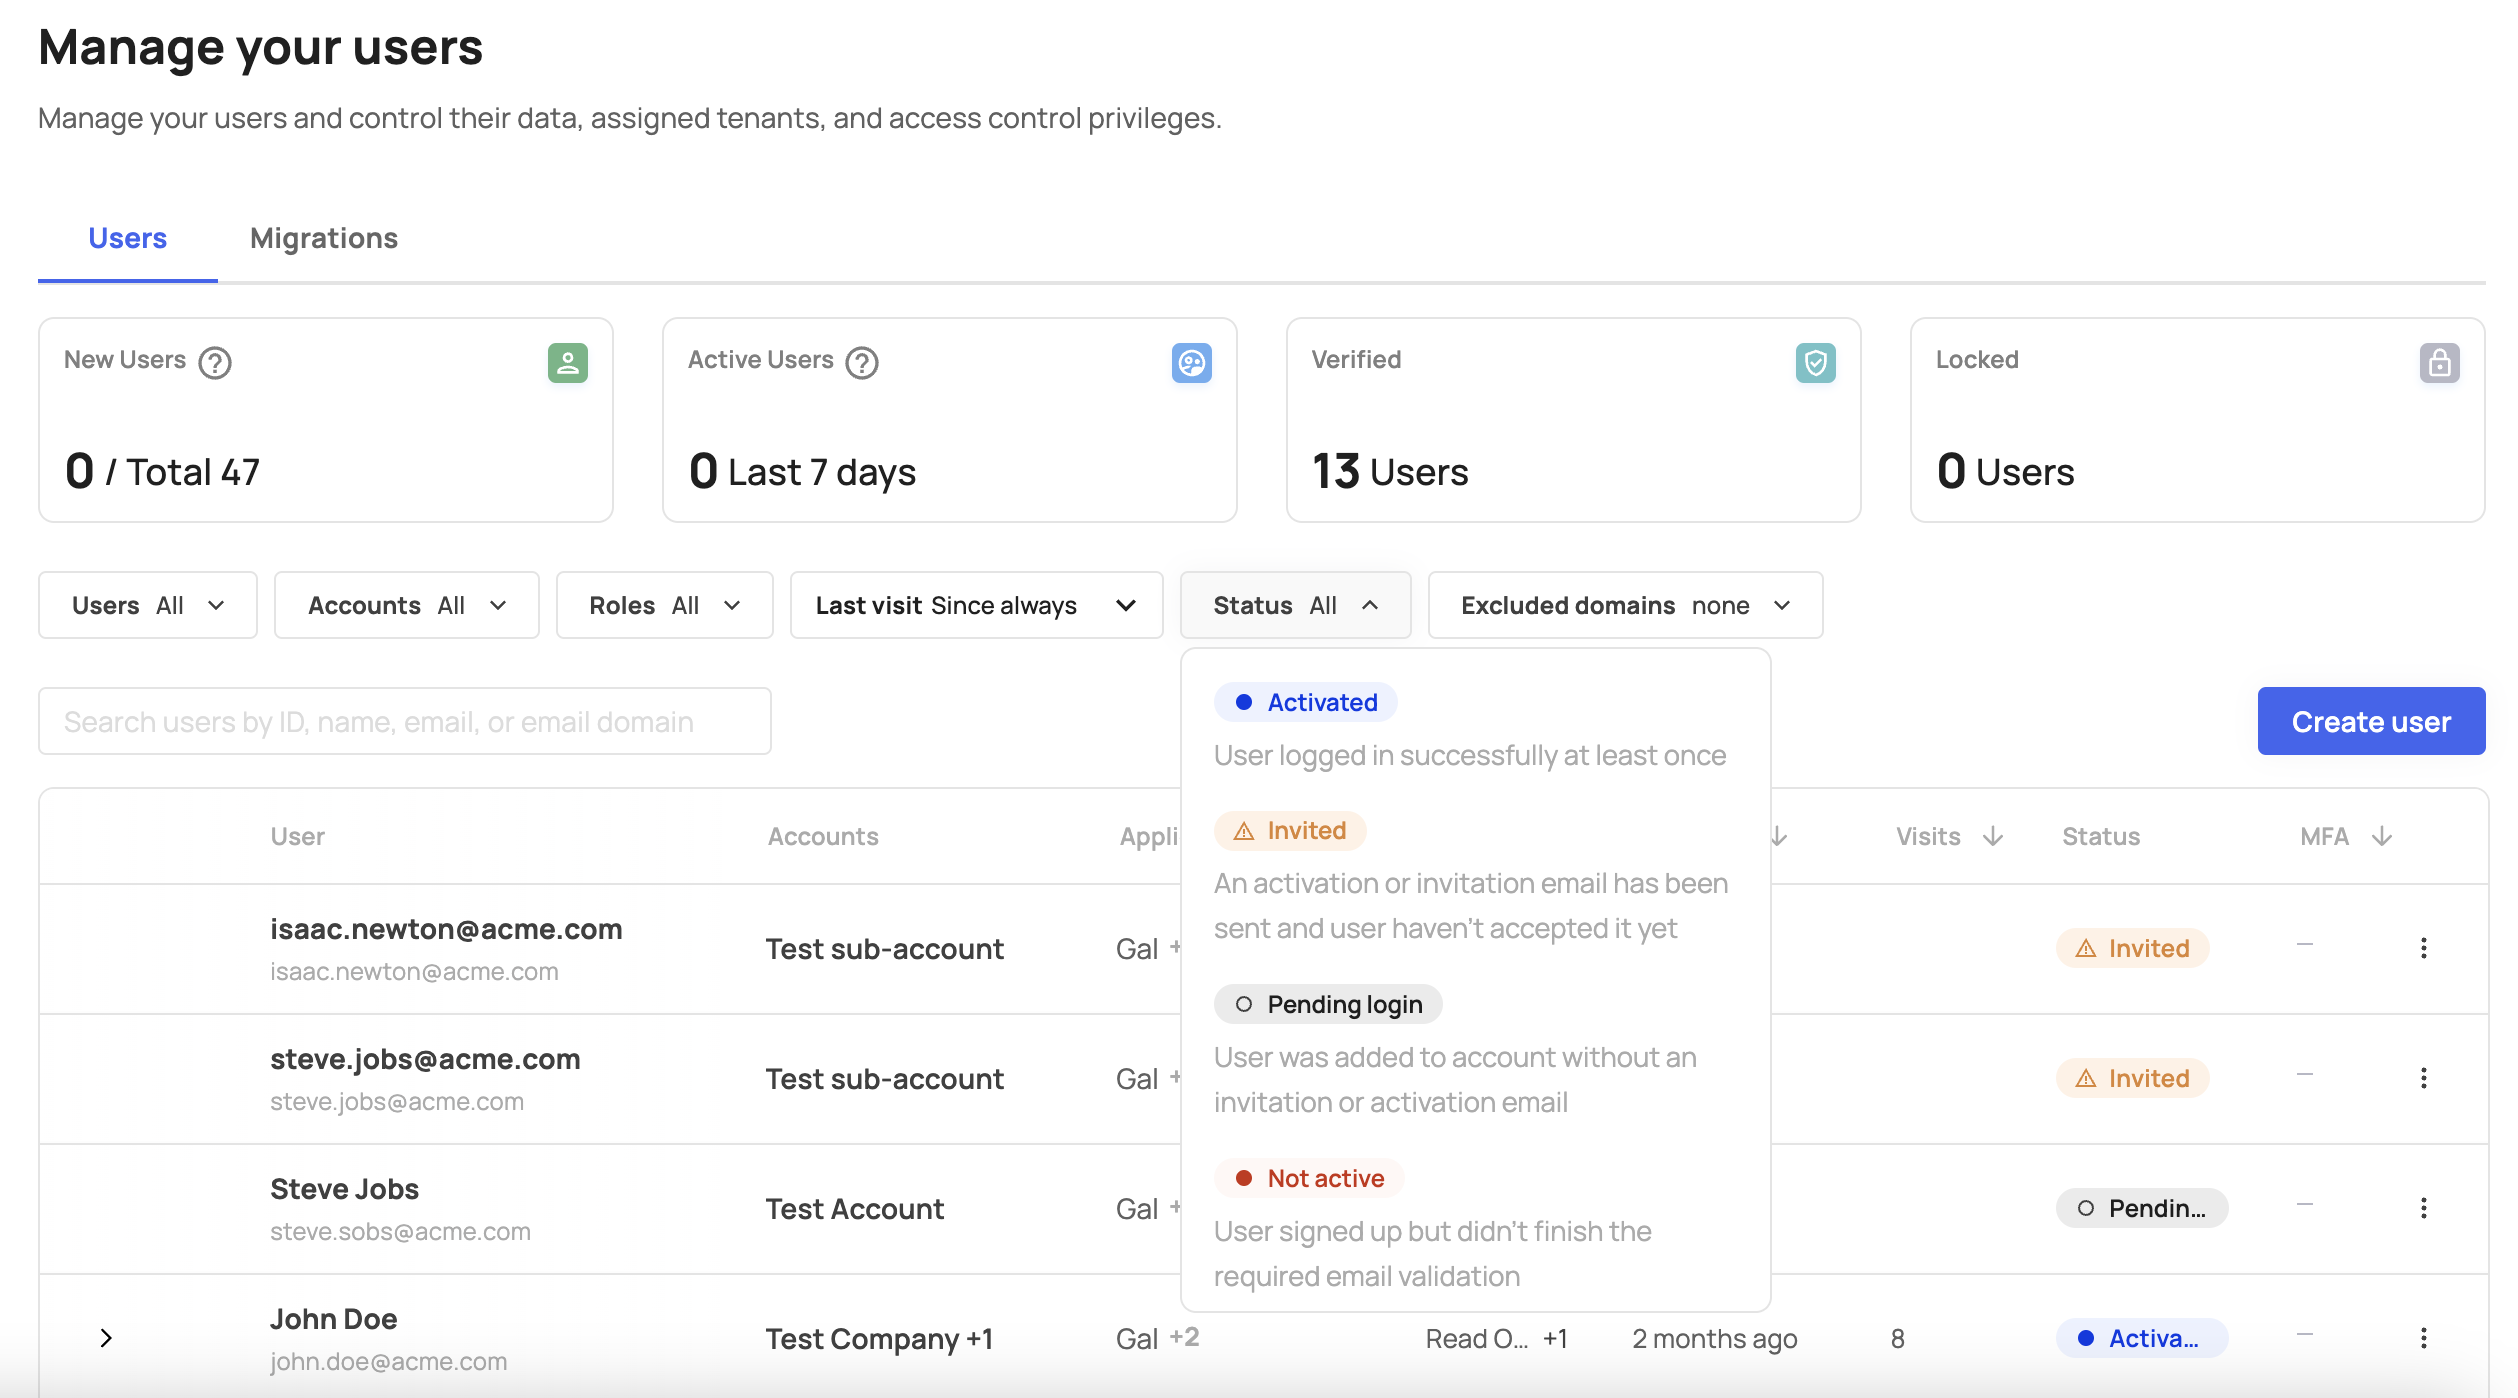Sort by MFA column arrow

pos(2382,836)
